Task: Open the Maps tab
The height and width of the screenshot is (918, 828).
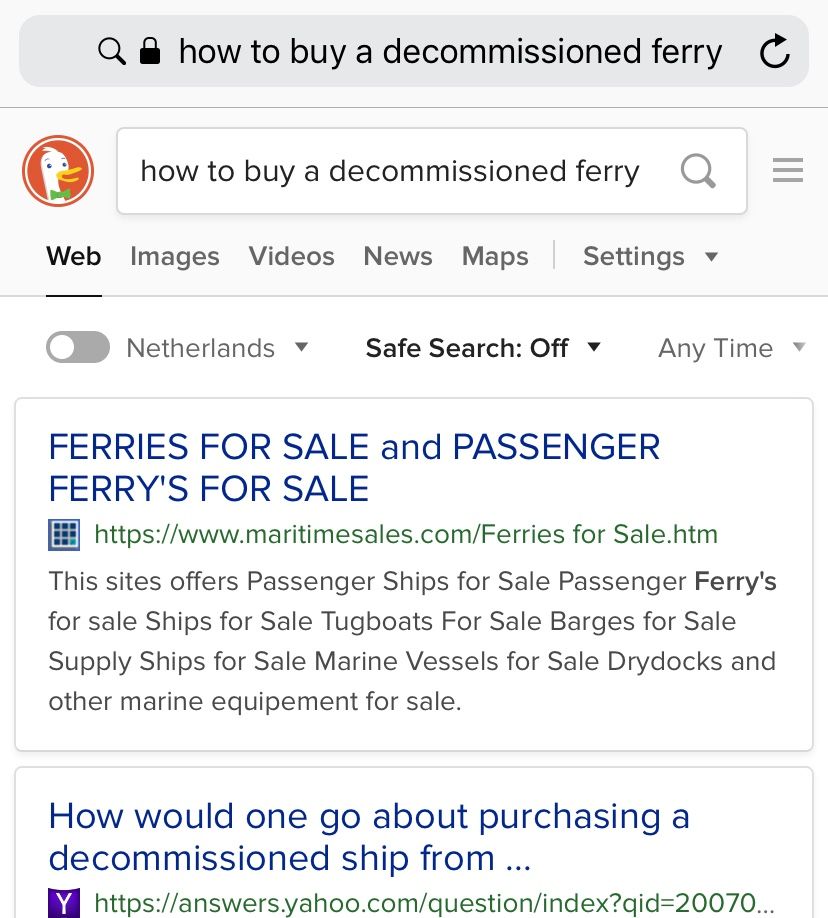Action: (495, 257)
